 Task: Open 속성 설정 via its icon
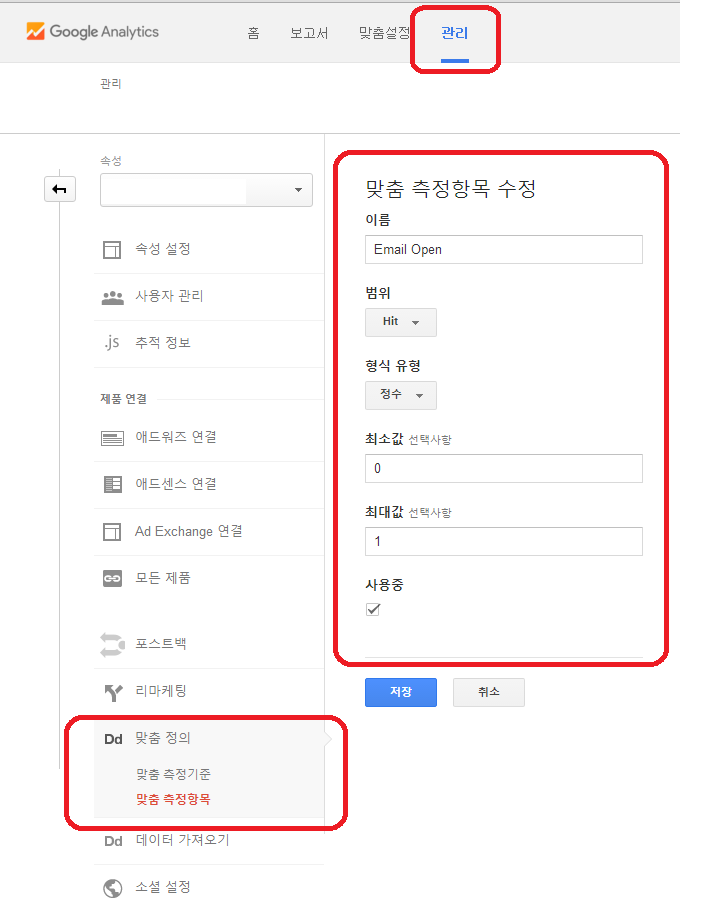[x=112, y=249]
